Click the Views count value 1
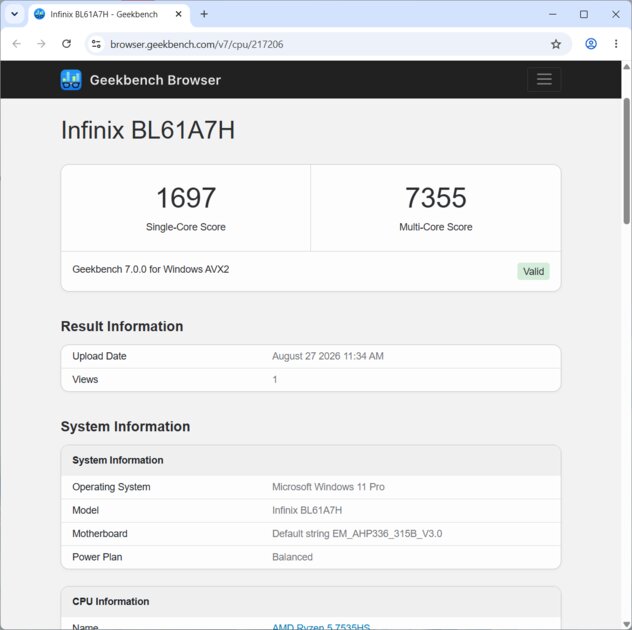Viewport: 632px width, 630px height. pos(275,379)
